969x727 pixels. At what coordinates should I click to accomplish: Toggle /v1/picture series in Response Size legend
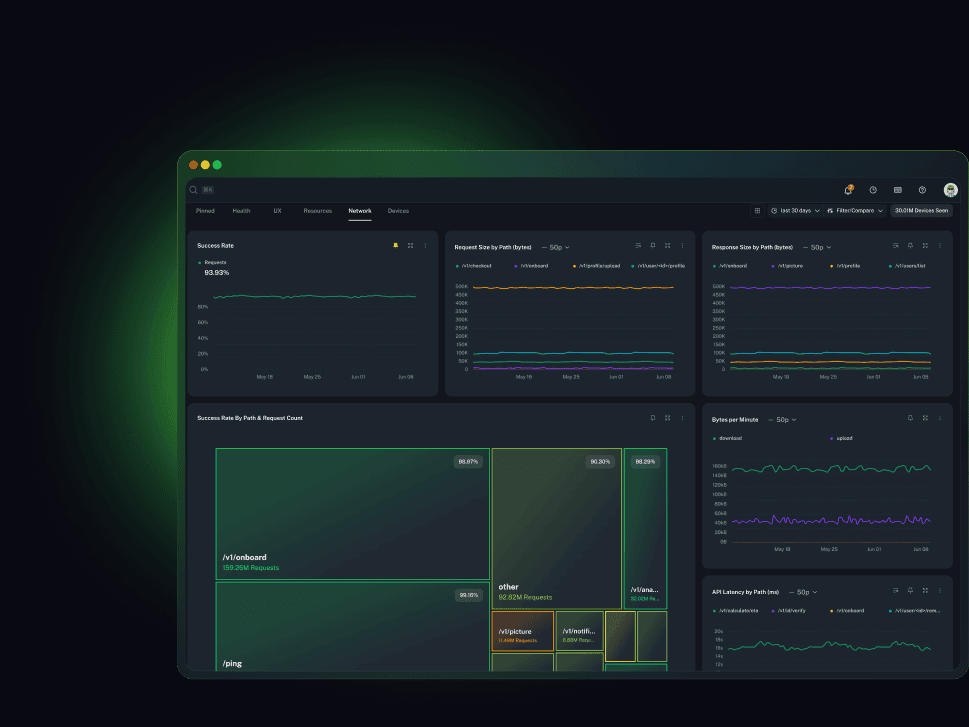(x=787, y=266)
